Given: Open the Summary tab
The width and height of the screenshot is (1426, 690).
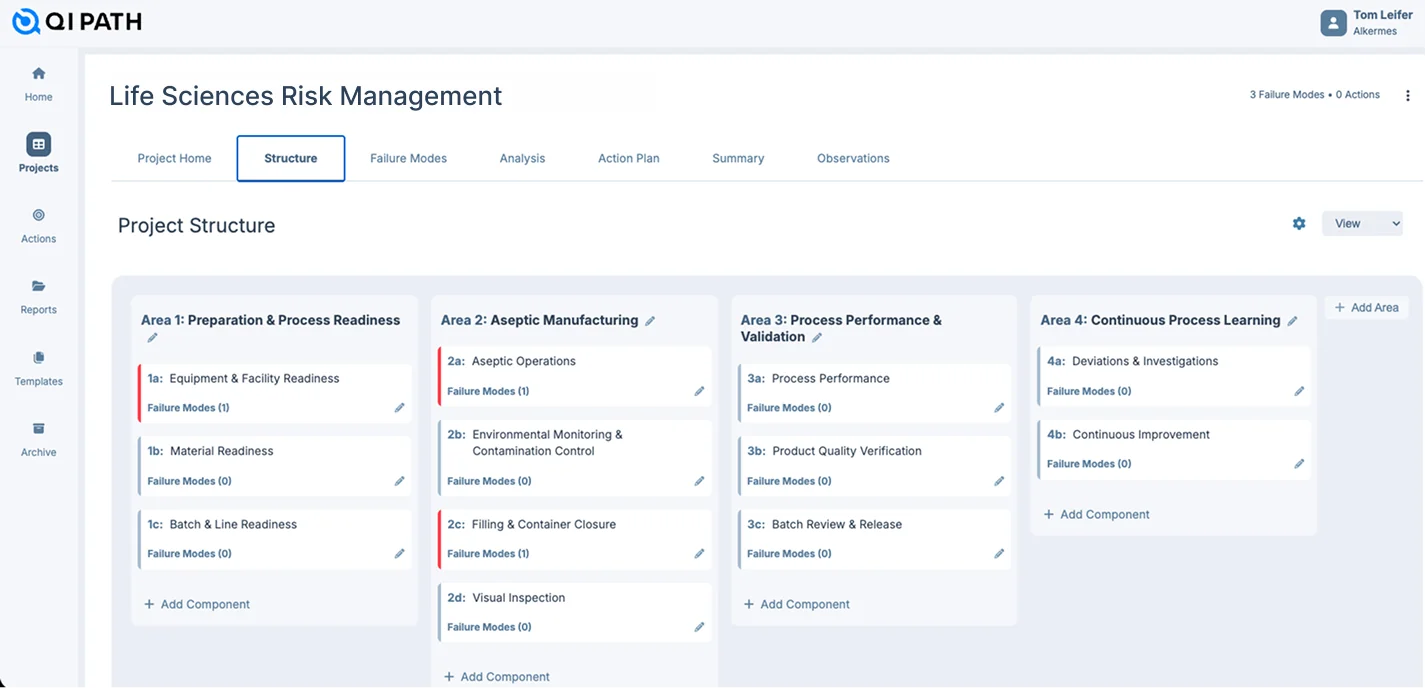Looking at the screenshot, I should [x=738, y=158].
